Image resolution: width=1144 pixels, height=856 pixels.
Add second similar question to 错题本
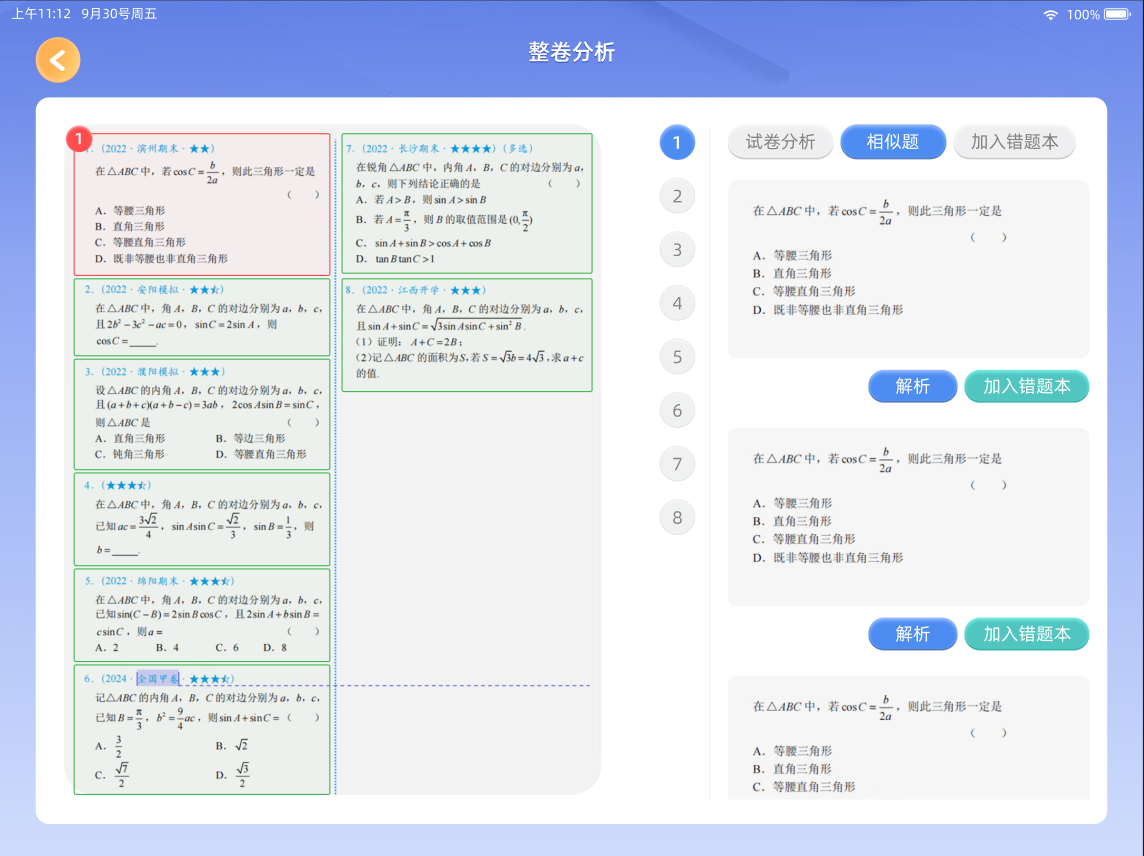1026,634
